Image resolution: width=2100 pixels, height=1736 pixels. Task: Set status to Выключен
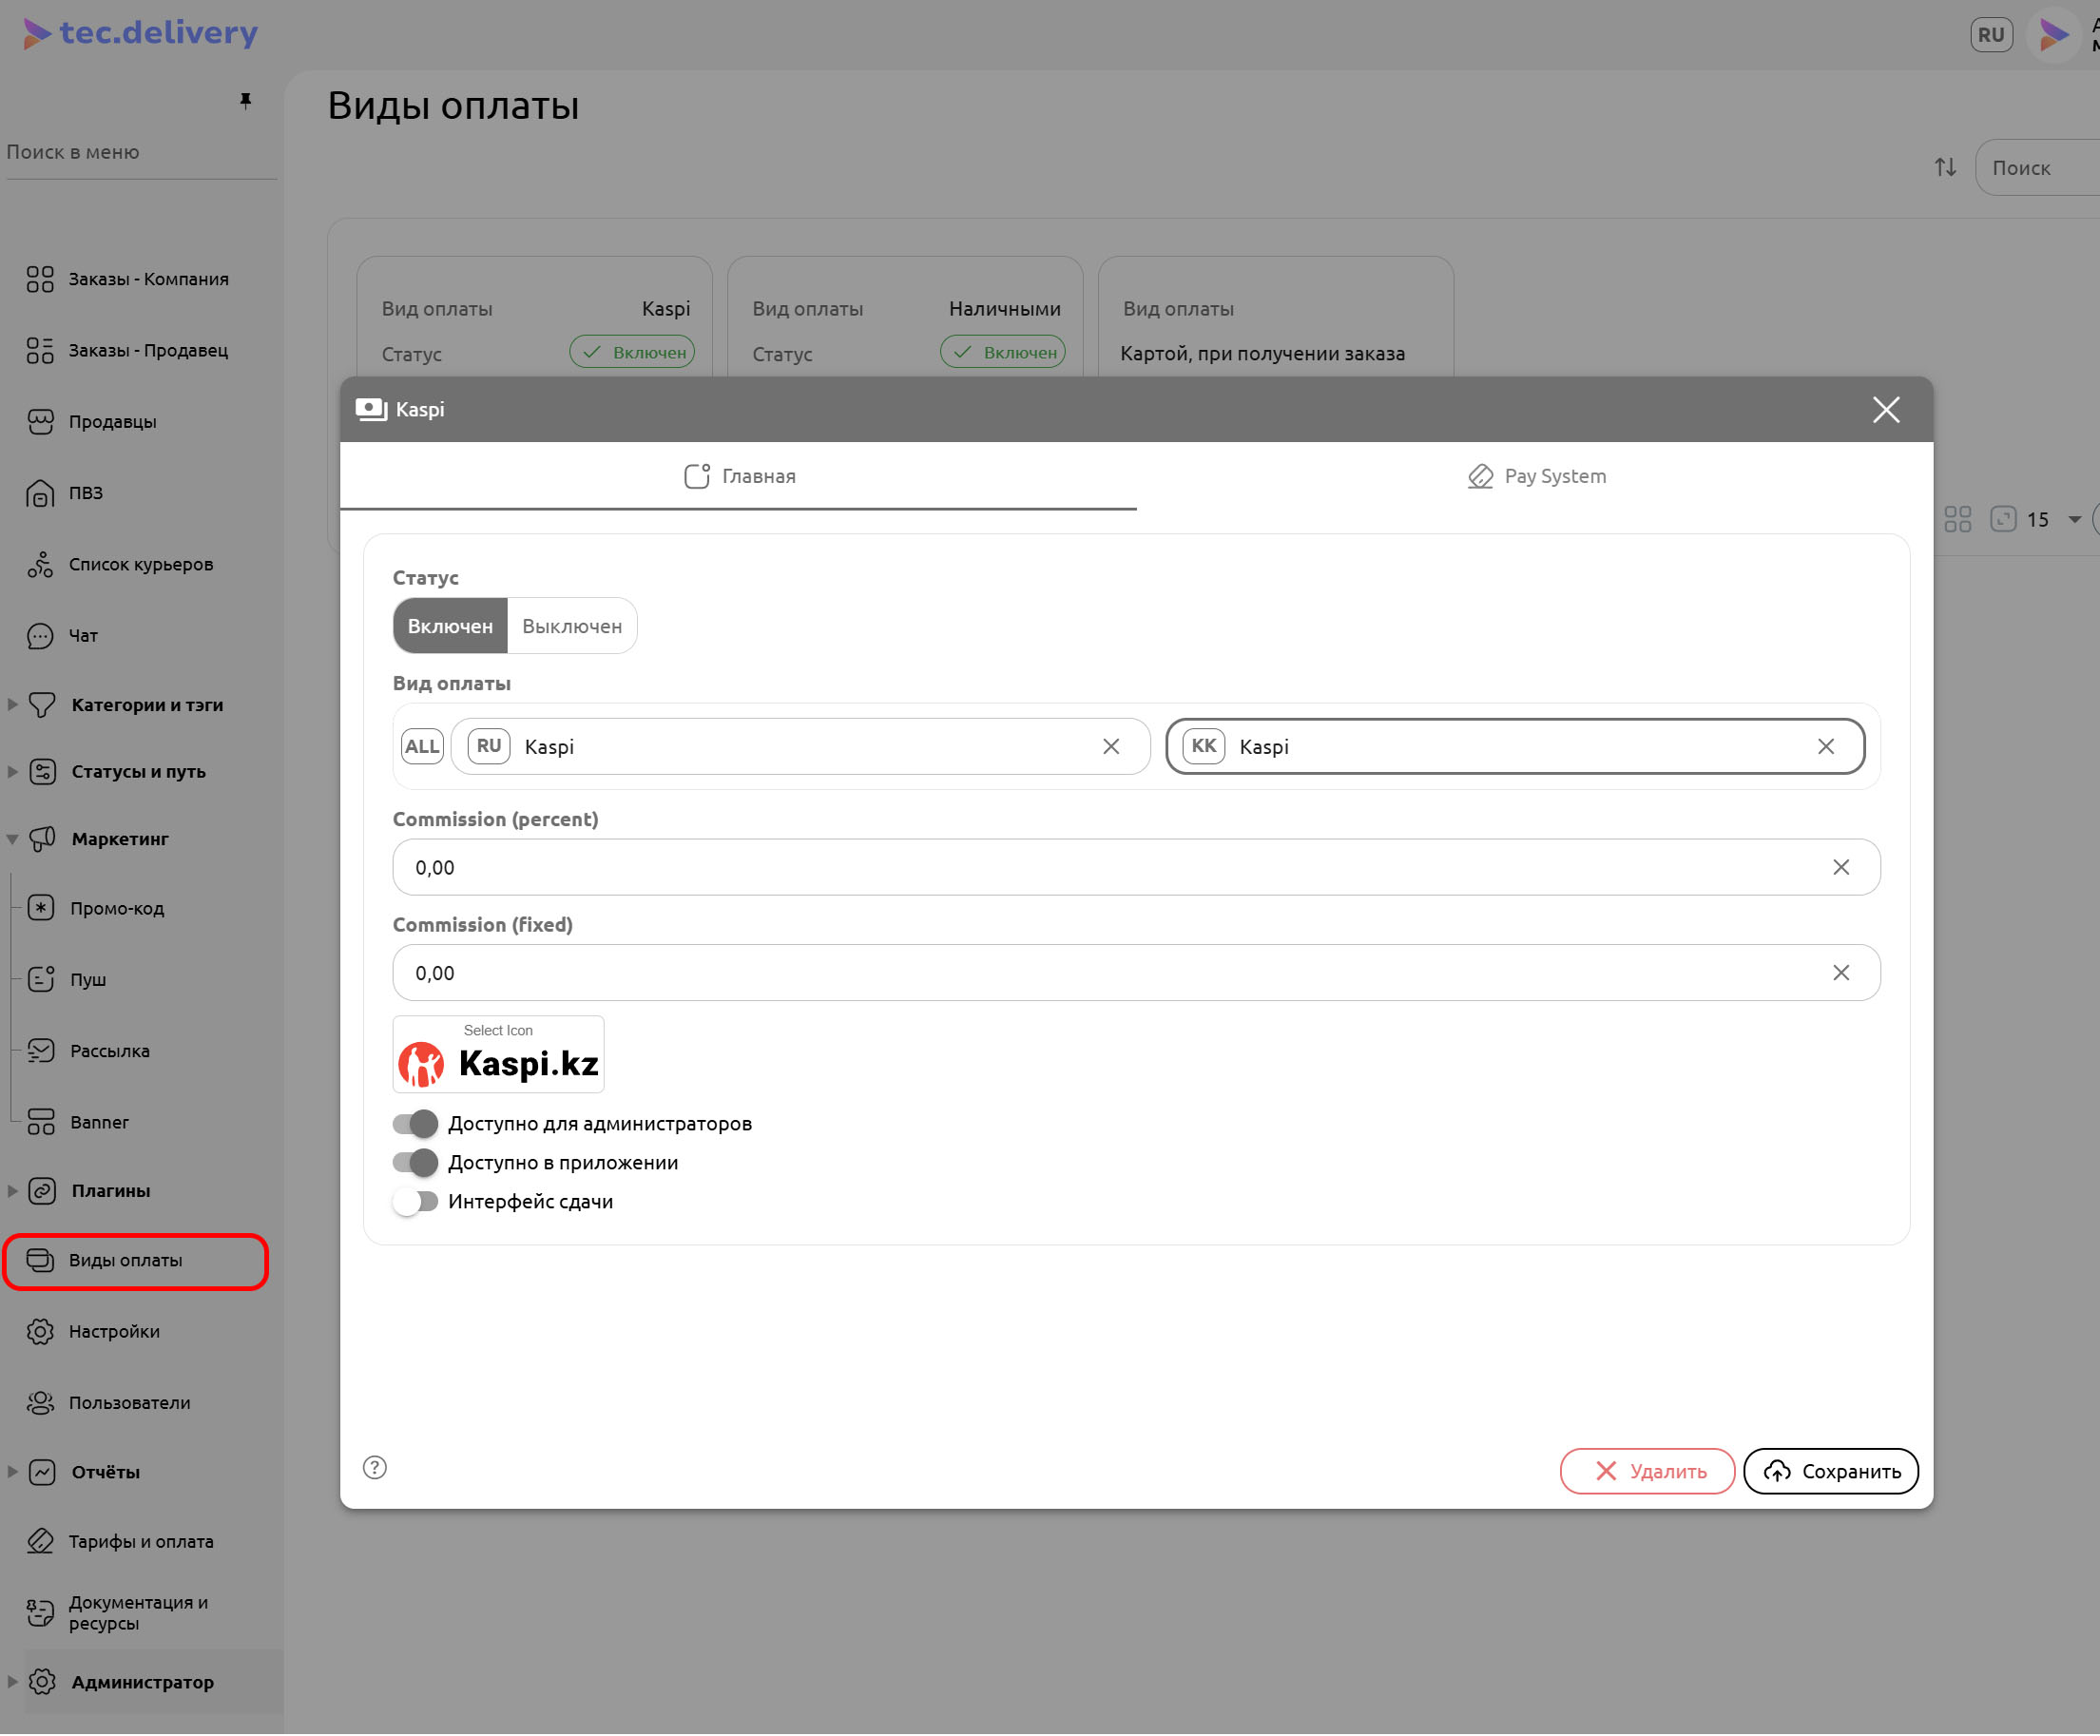coord(572,627)
